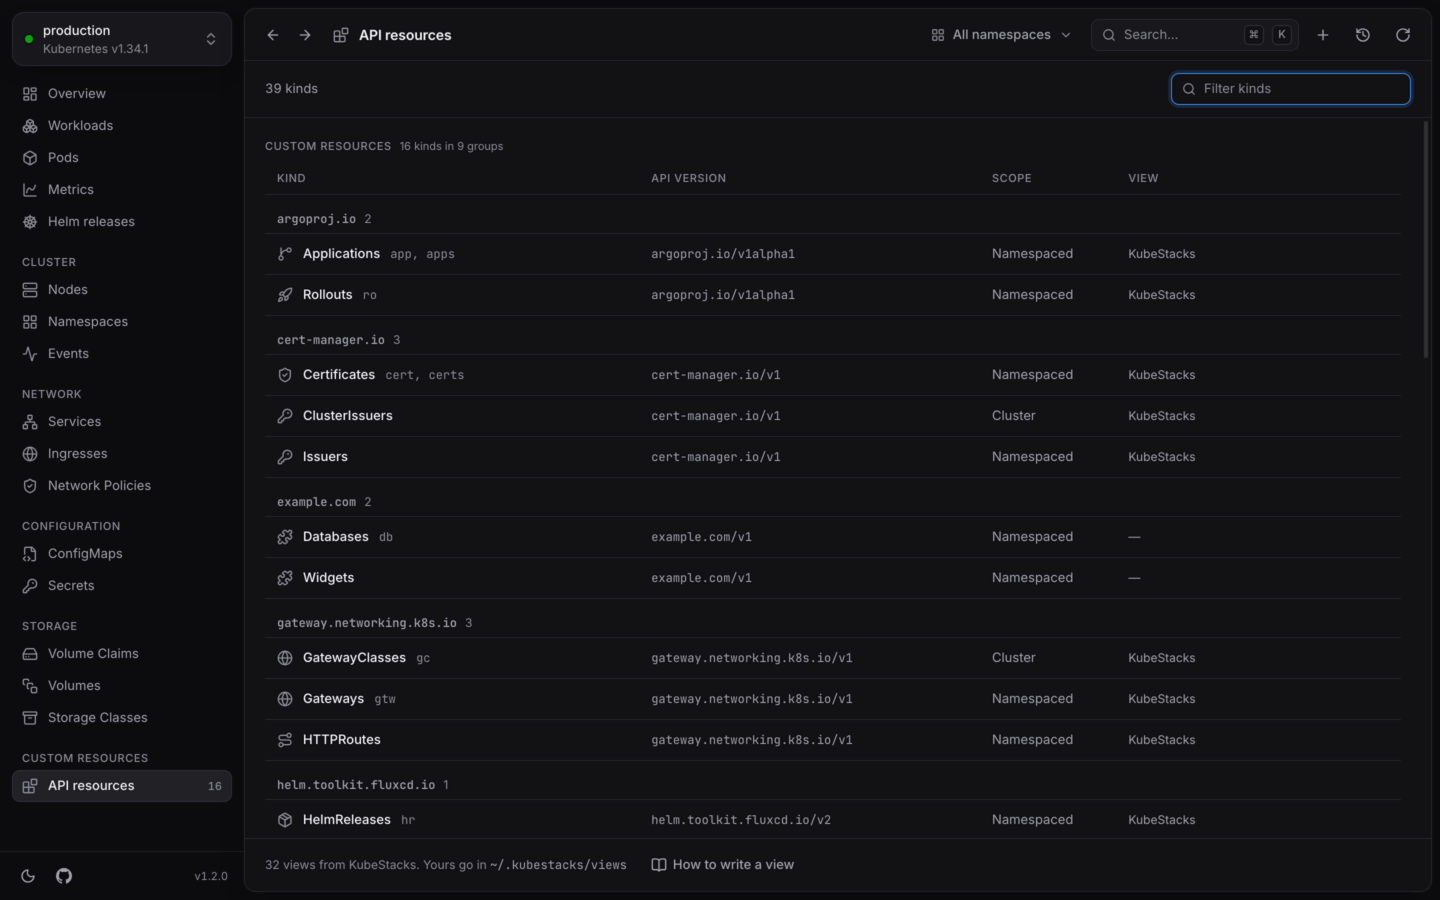The height and width of the screenshot is (900, 1440).
Task: Open Metrics in the sidebar
Action: 122,190
